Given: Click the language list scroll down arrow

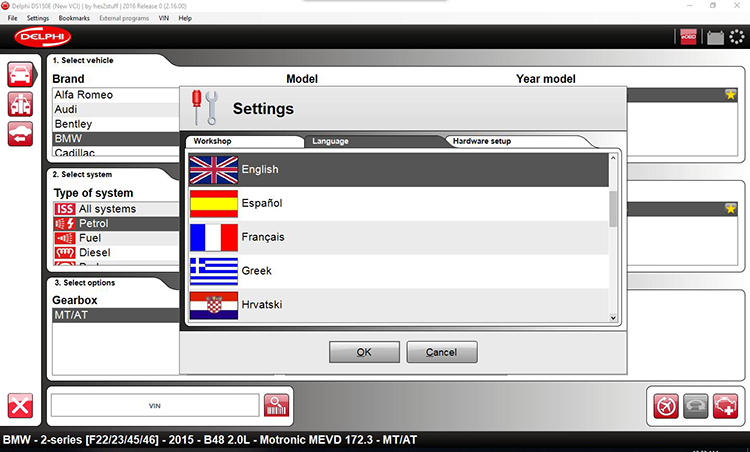Looking at the screenshot, I should [x=613, y=318].
